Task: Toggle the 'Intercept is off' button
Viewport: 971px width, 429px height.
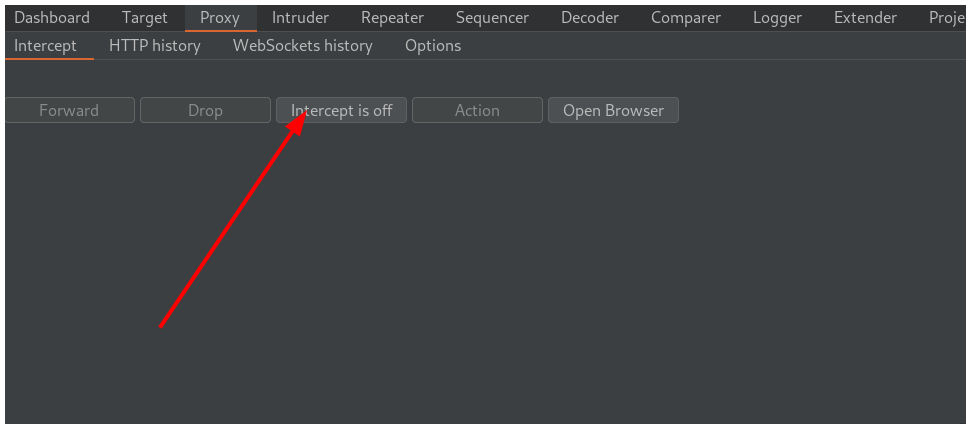Action: click(341, 110)
